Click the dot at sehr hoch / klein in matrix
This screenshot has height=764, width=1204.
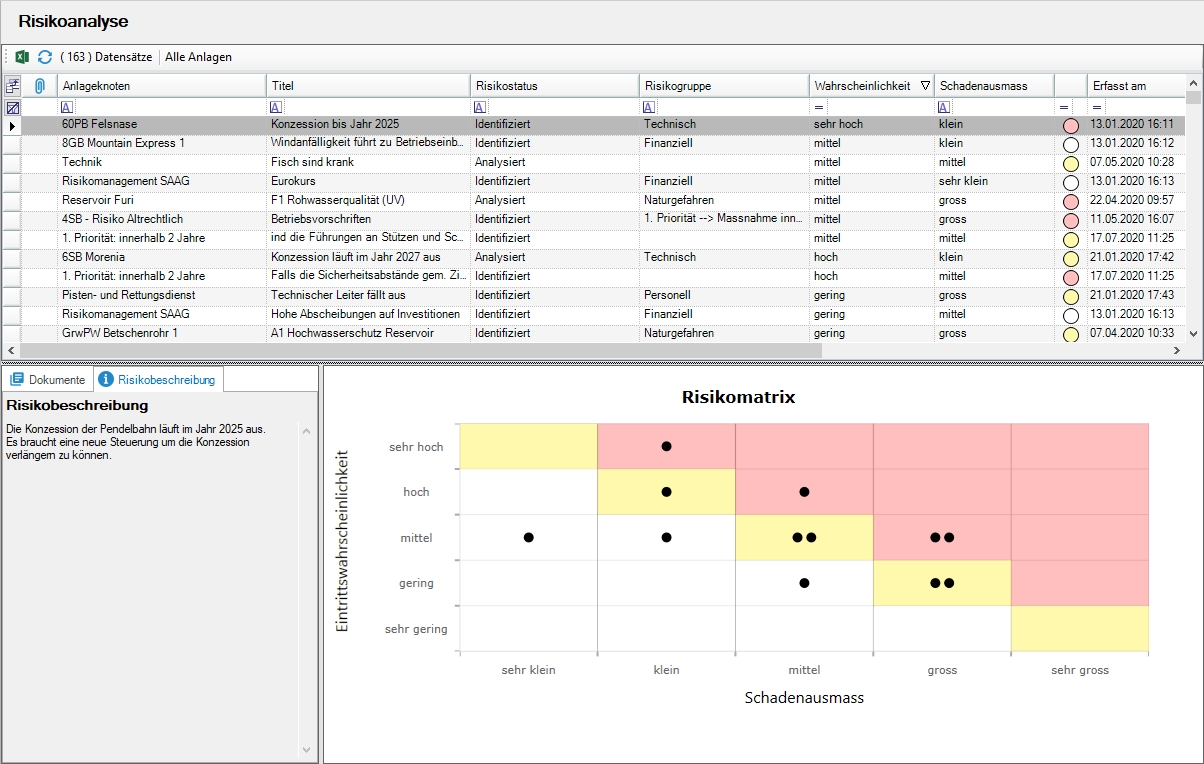coord(666,446)
